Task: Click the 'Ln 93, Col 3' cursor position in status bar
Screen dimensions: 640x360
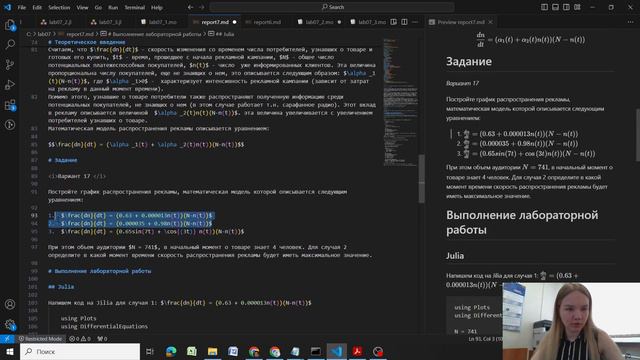Action: point(485,339)
